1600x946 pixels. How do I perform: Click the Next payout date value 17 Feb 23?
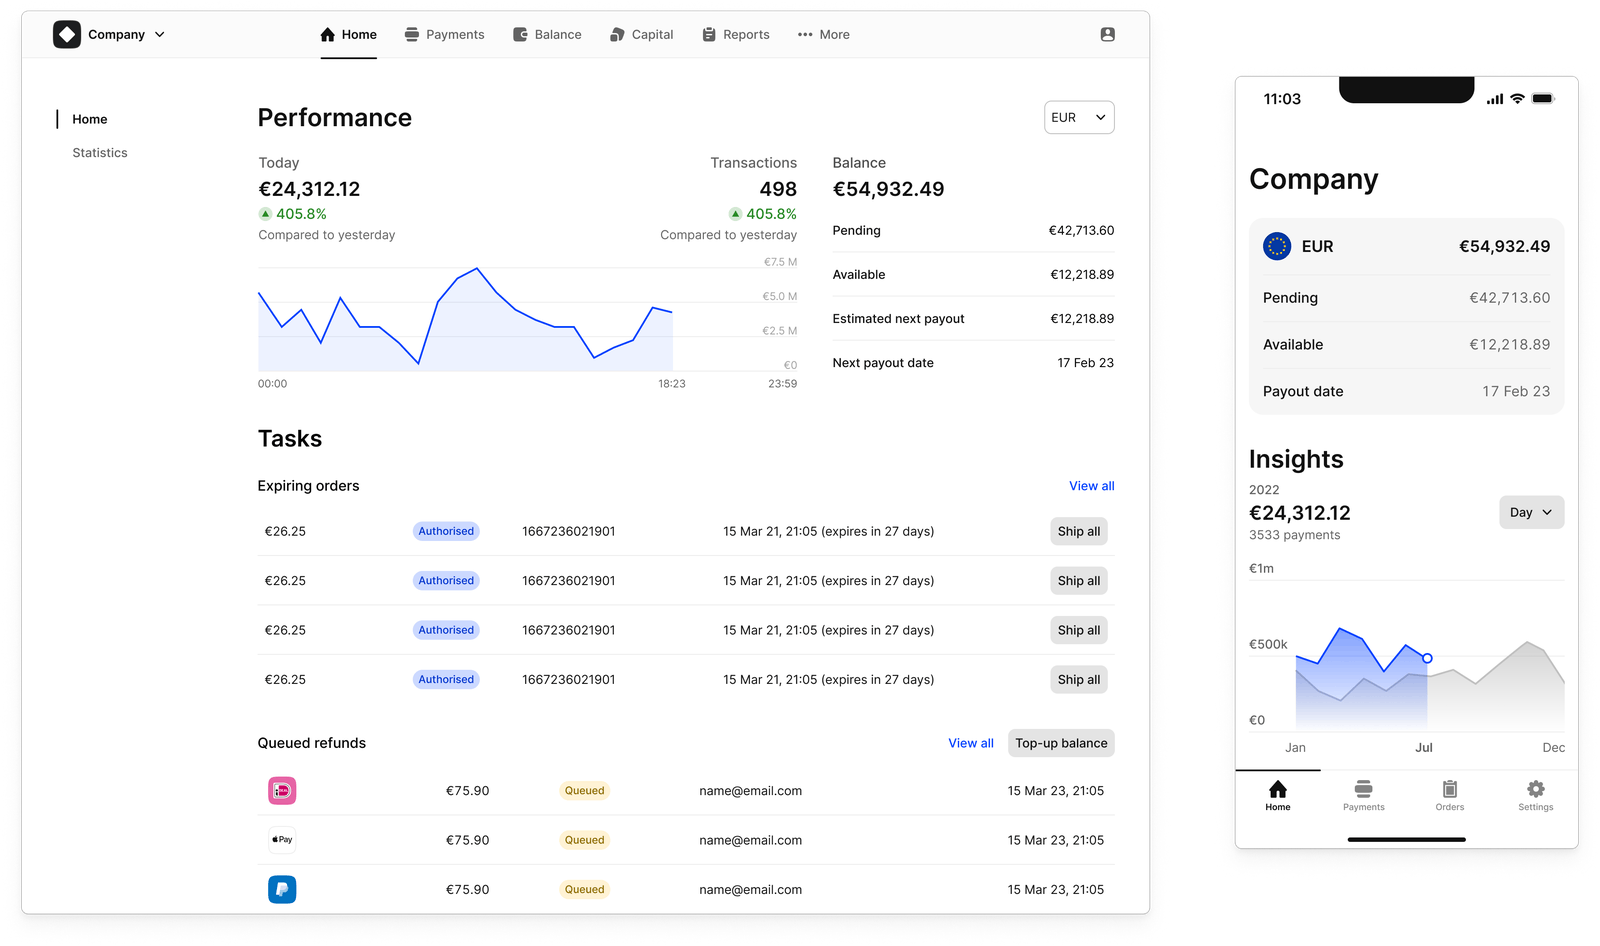pos(1085,363)
